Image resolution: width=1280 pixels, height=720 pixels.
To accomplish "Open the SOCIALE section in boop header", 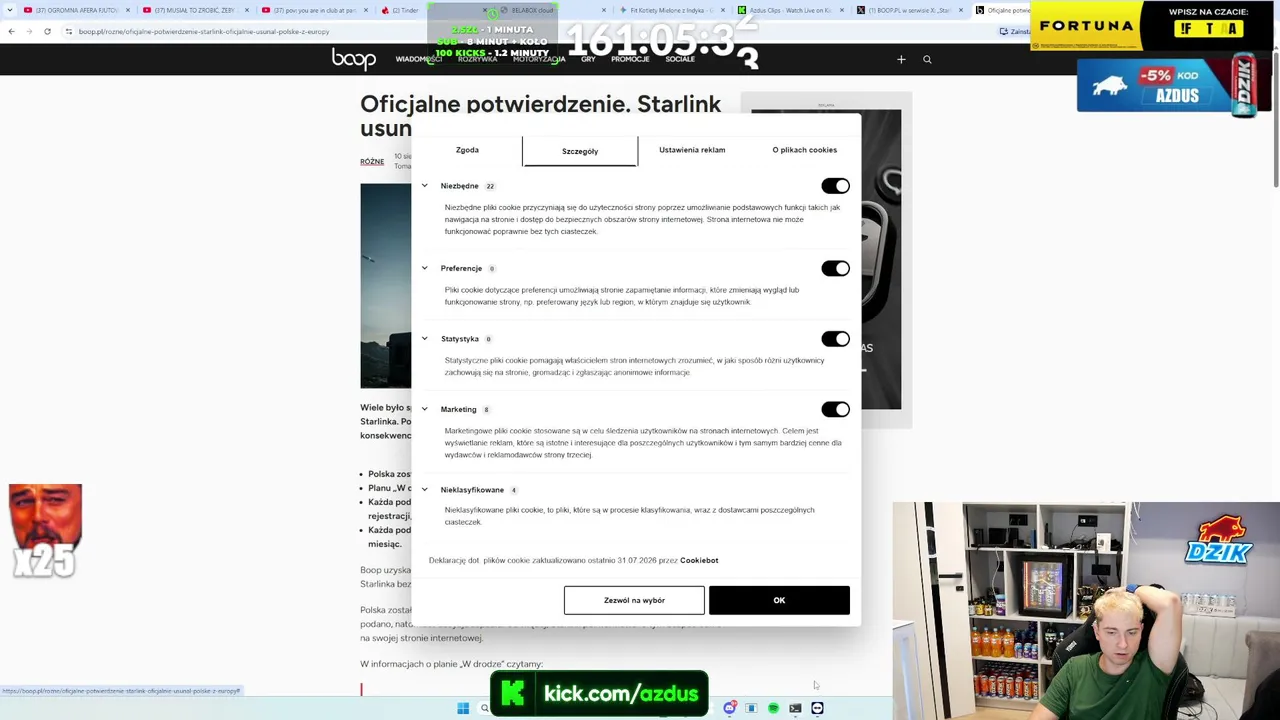I will [680, 59].
